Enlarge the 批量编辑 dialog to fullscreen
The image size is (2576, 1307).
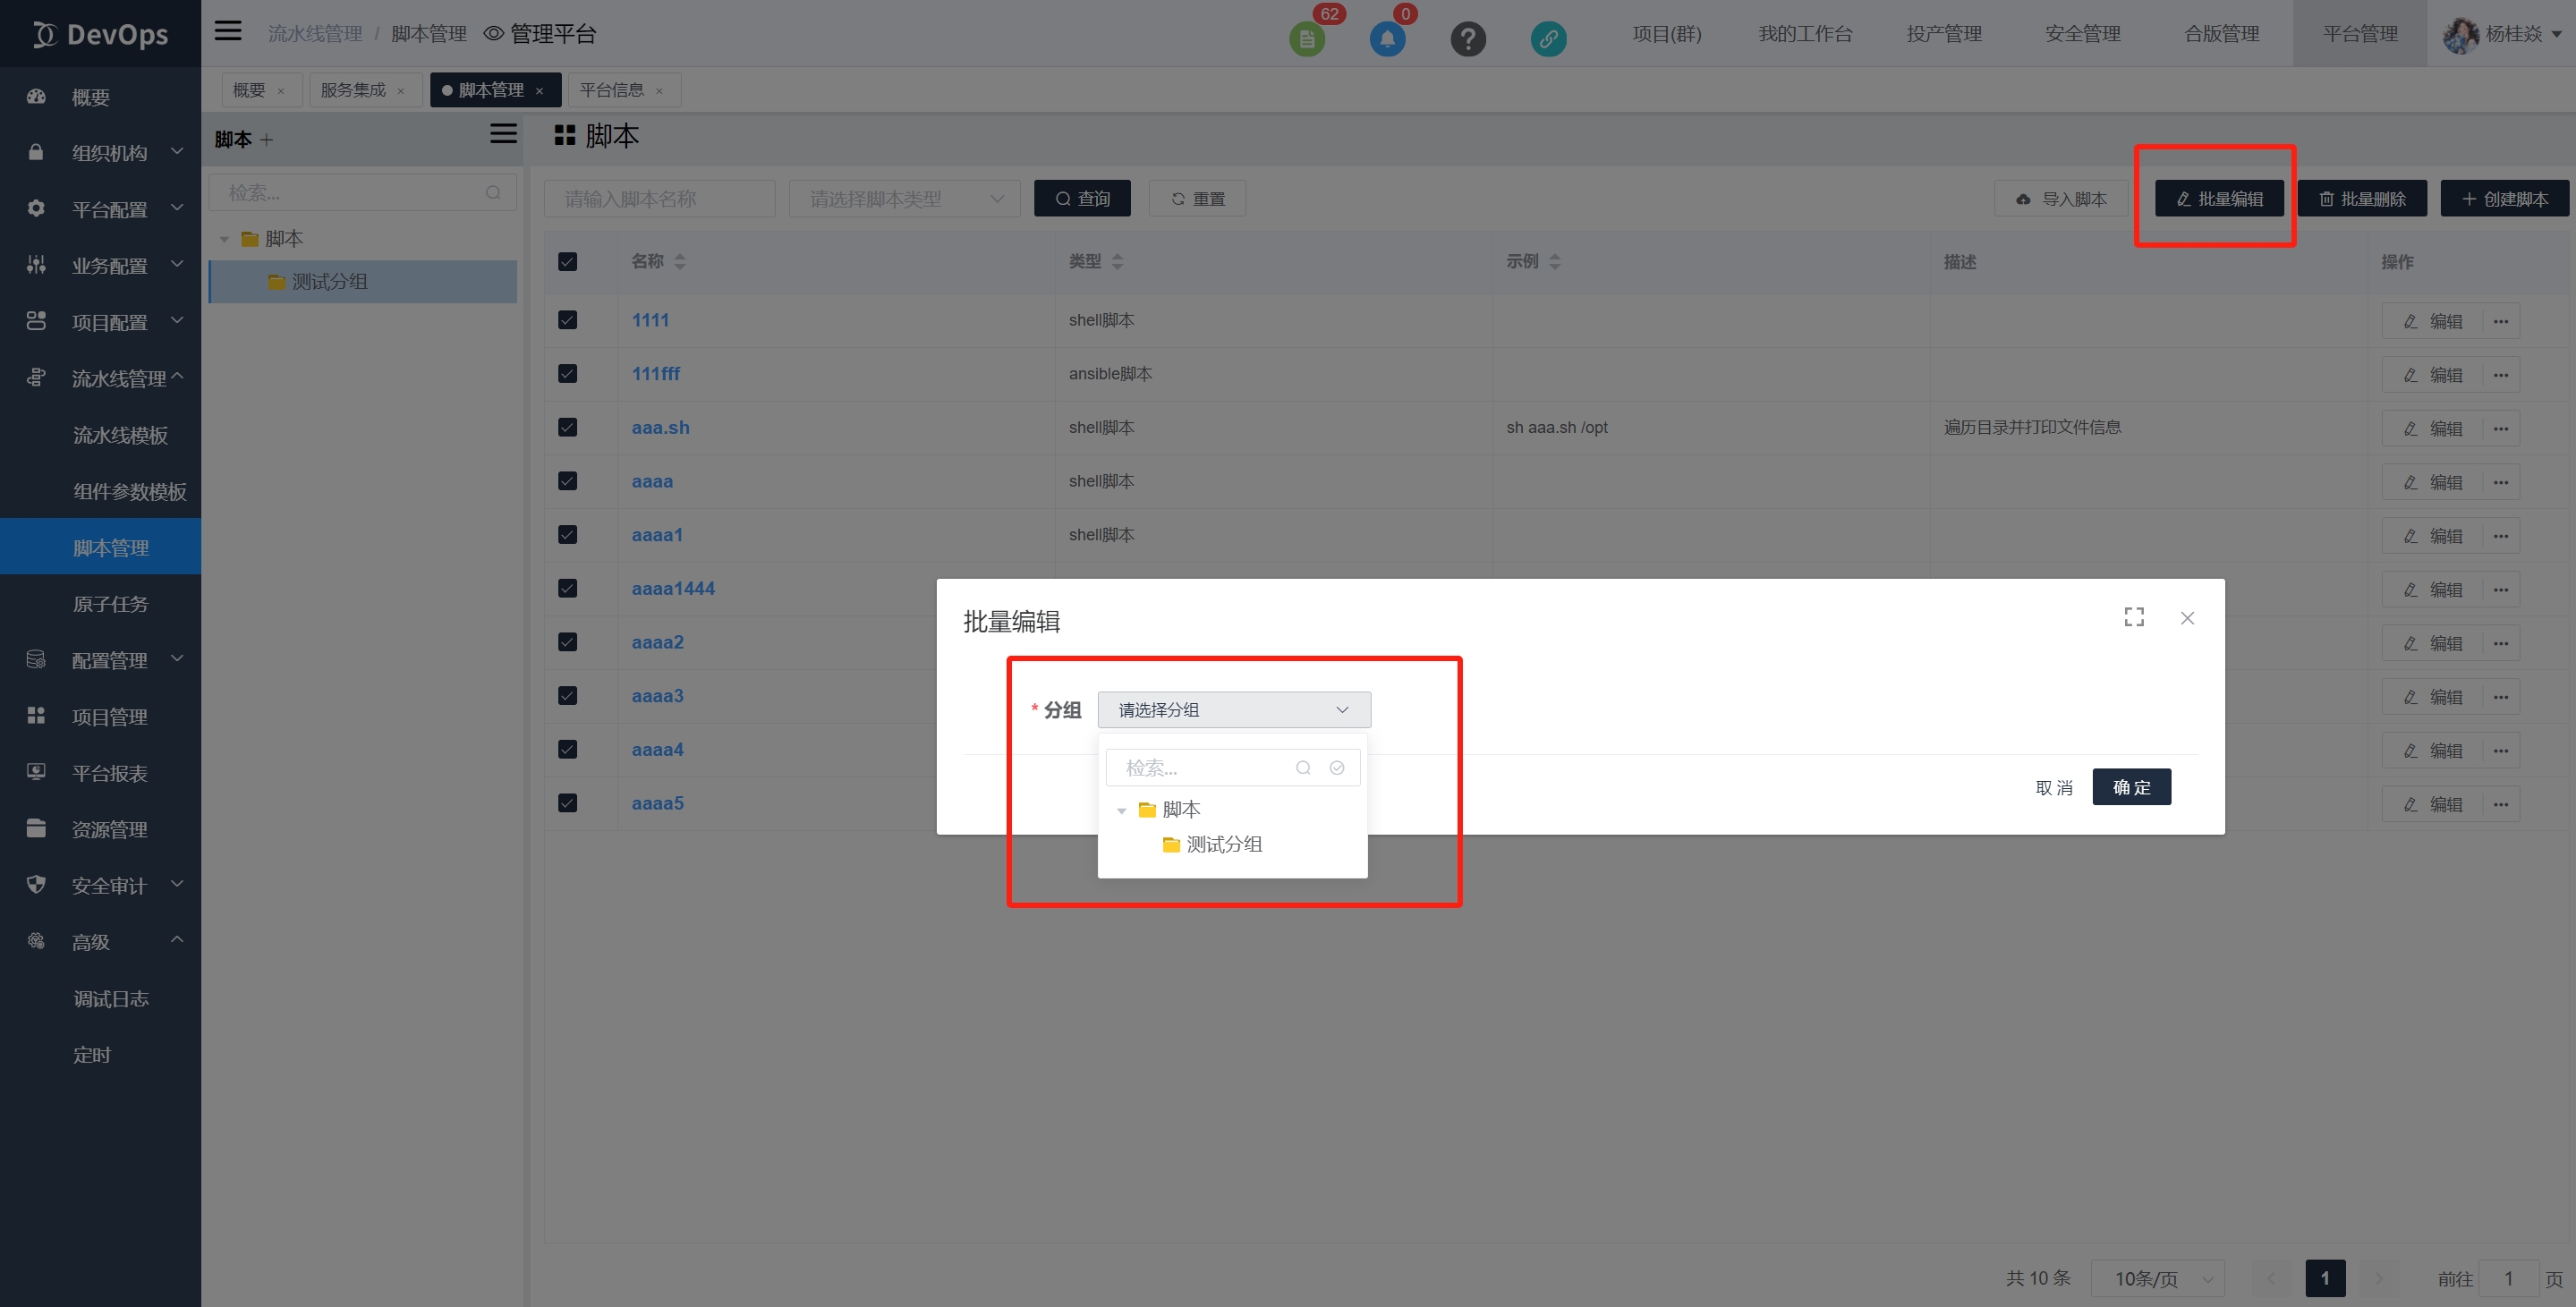click(x=2133, y=617)
